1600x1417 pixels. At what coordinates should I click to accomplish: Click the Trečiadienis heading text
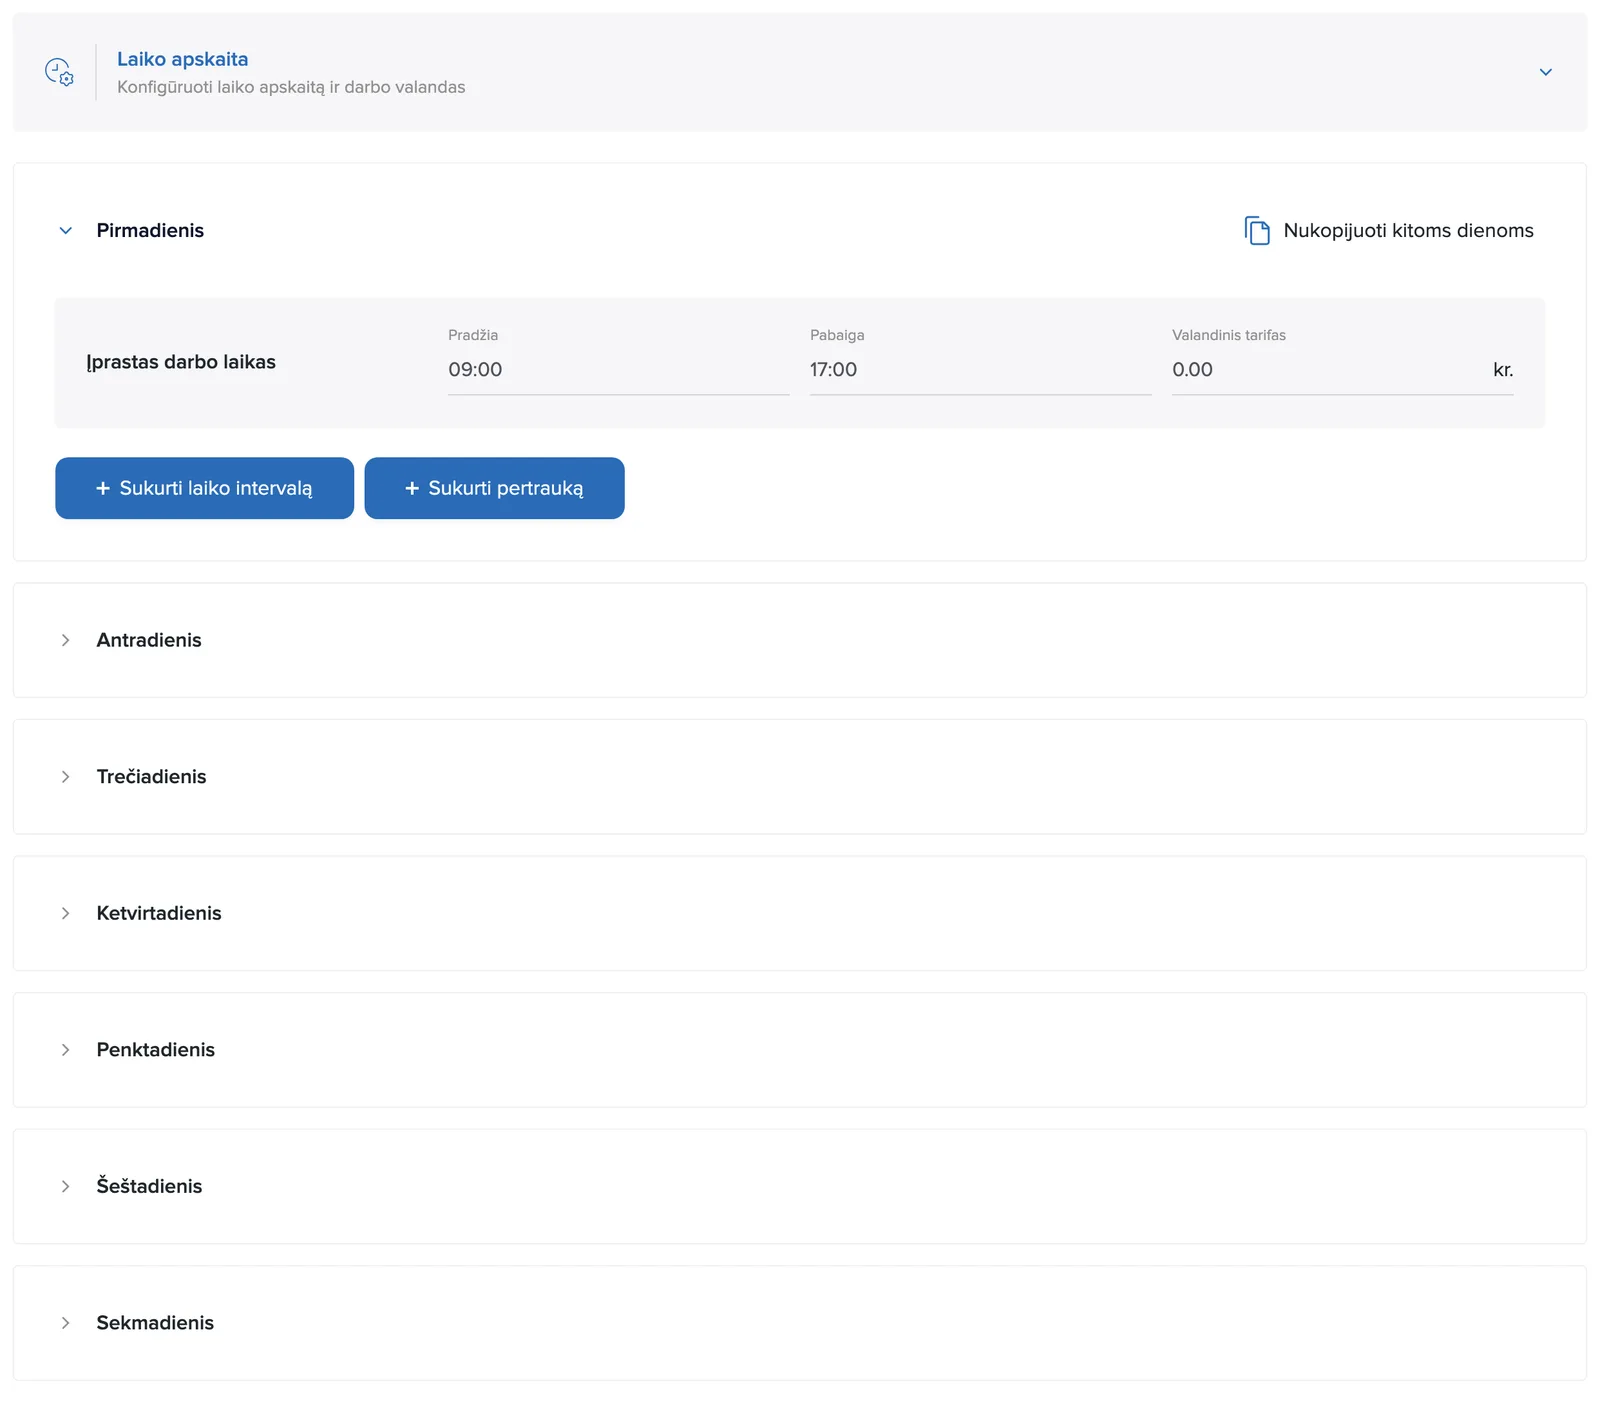(151, 777)
